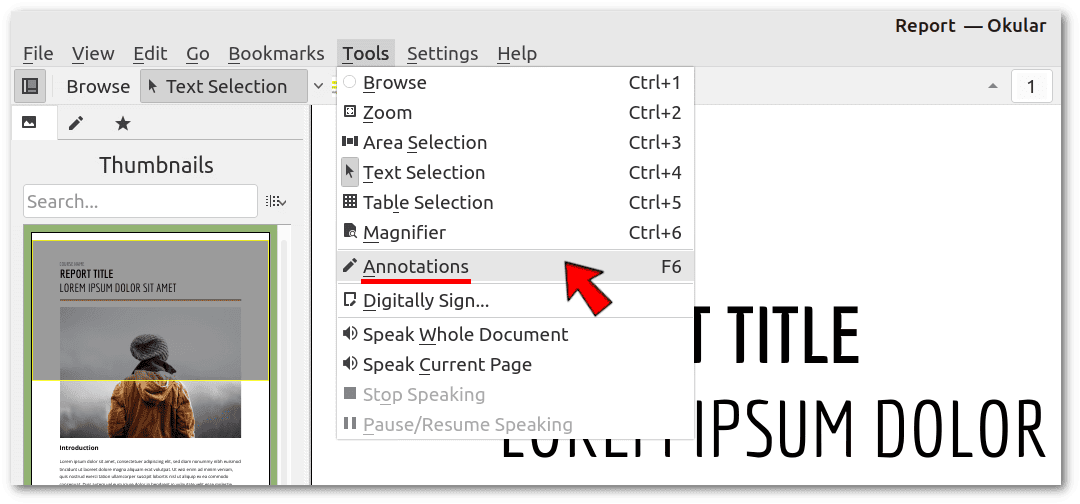1080x504 pixels.
Task: Choose Area Selection in Tools menu
Action: 424,143
